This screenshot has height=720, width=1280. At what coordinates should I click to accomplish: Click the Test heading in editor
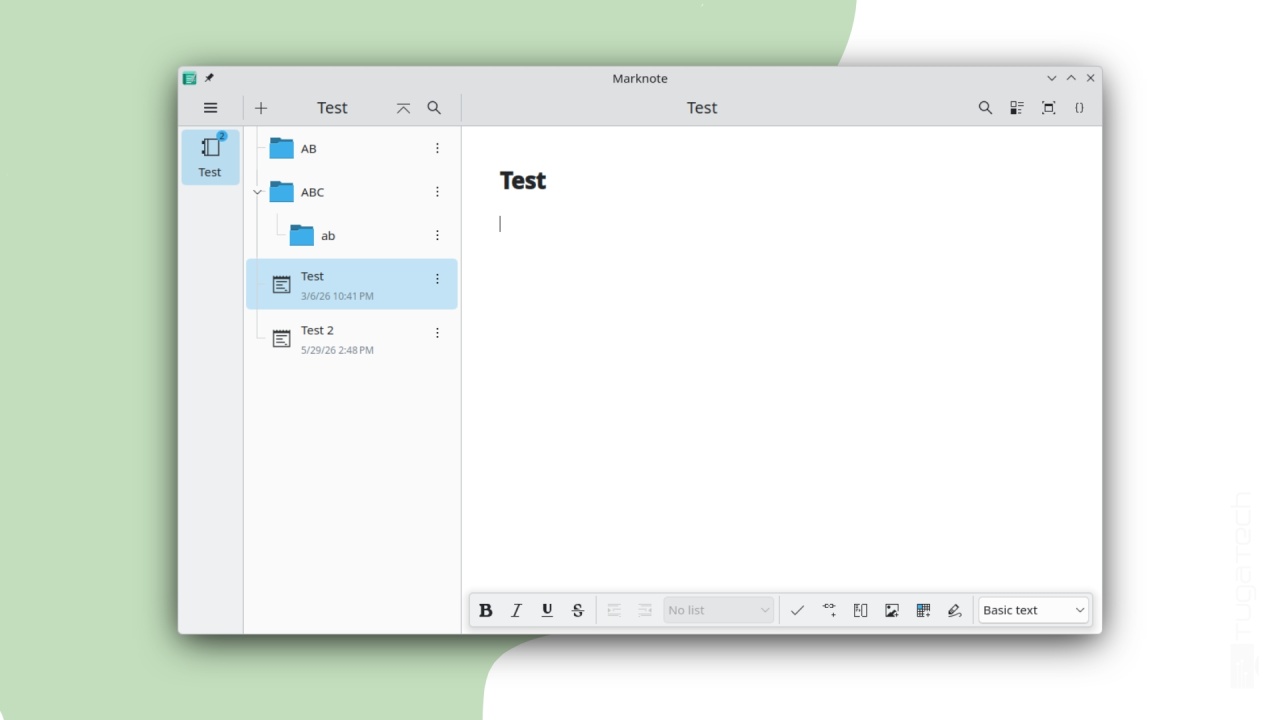click(523, 180)
